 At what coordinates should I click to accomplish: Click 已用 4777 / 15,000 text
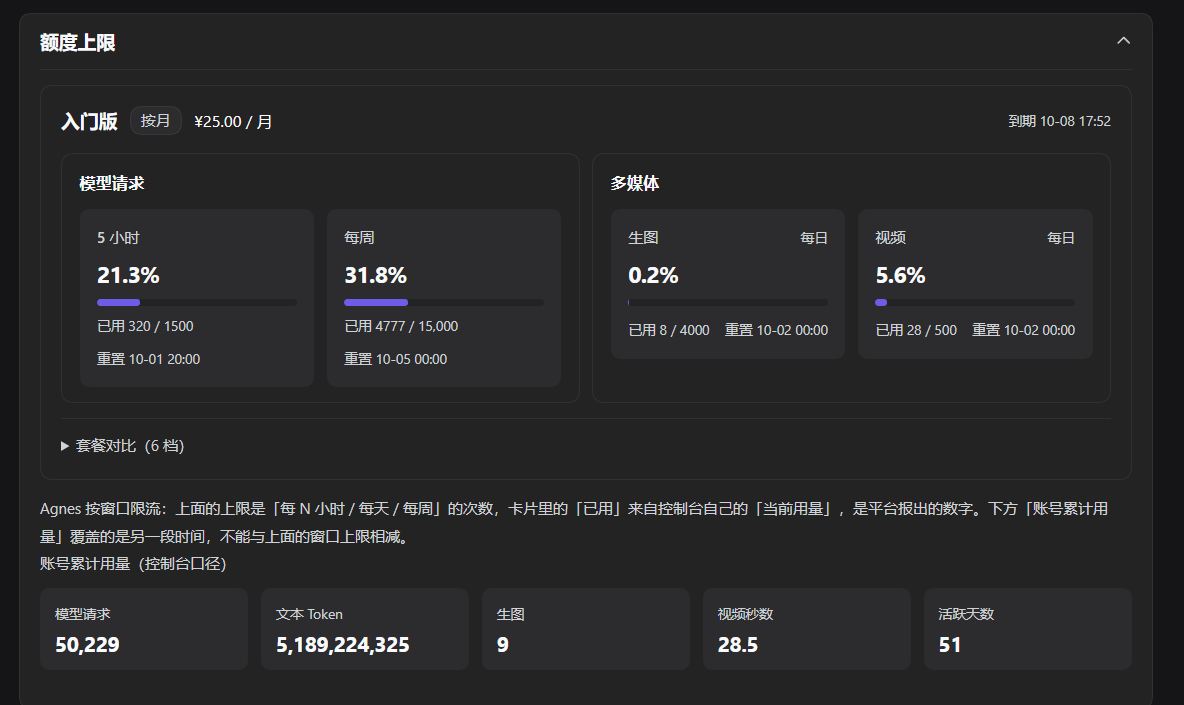click(x=401, y=326)
